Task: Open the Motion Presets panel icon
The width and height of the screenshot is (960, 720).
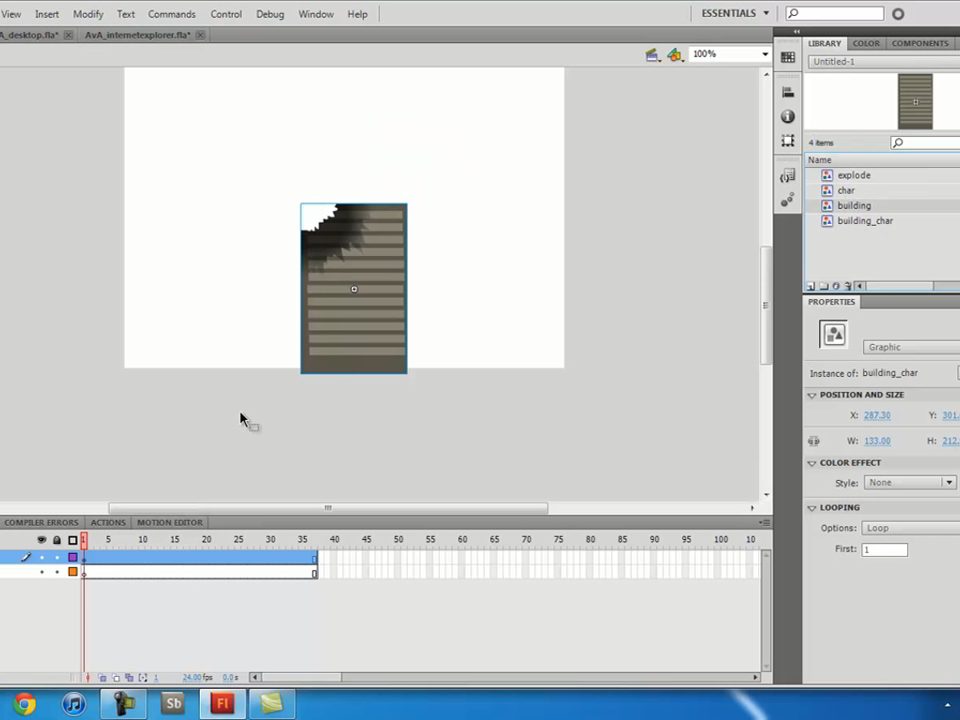Action: tap(788, 200)
